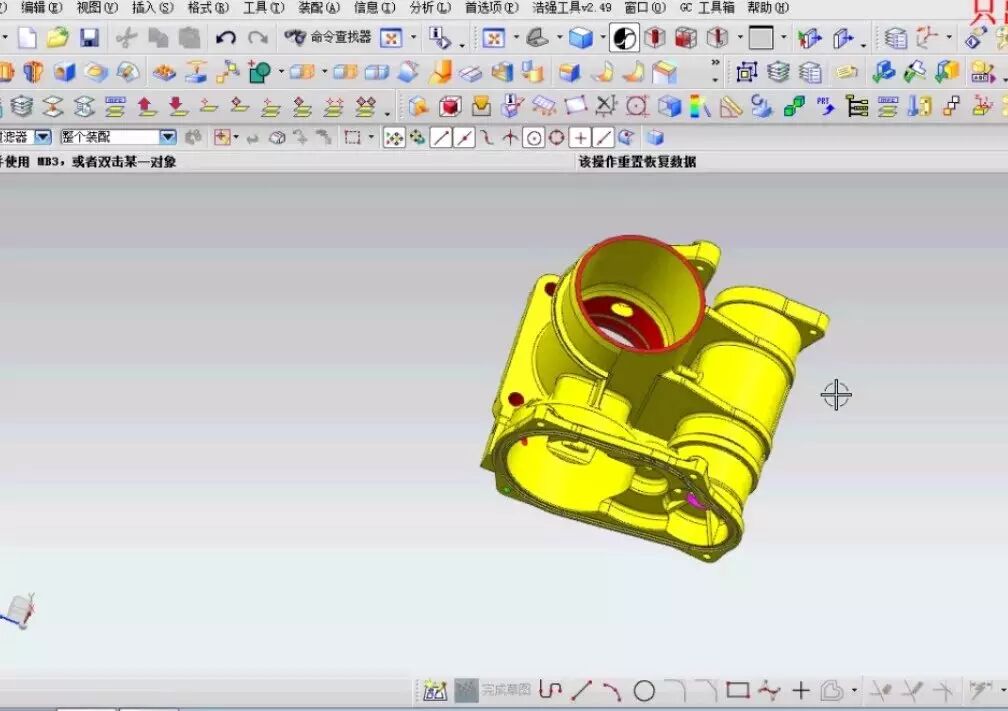Open the 装配 (Assembly) menu
Viewport: 1008px width, 711px height.
[x=319, y=7]
